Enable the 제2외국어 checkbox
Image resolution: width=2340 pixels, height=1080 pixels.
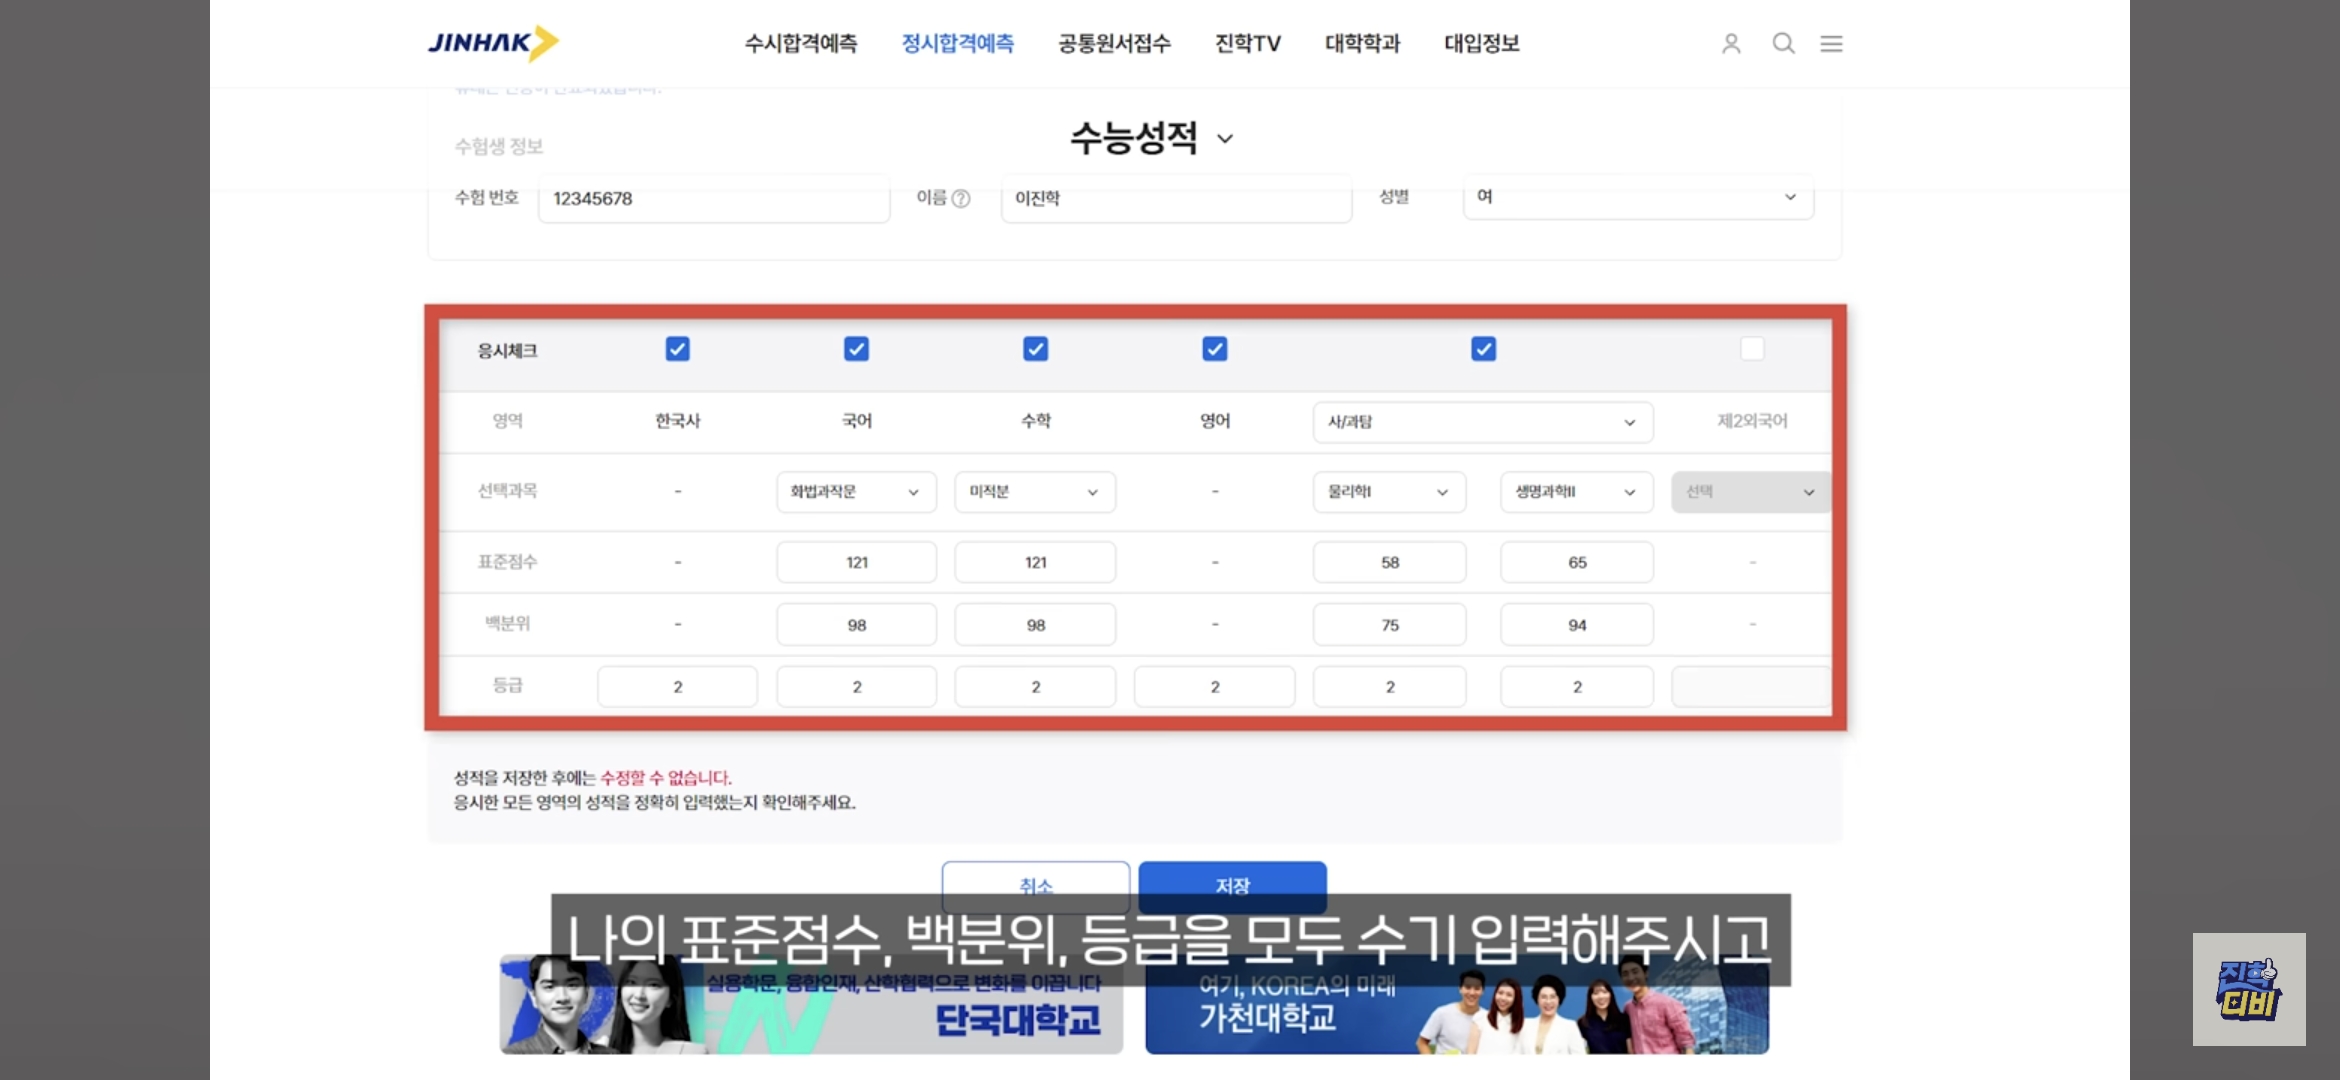1752,349
